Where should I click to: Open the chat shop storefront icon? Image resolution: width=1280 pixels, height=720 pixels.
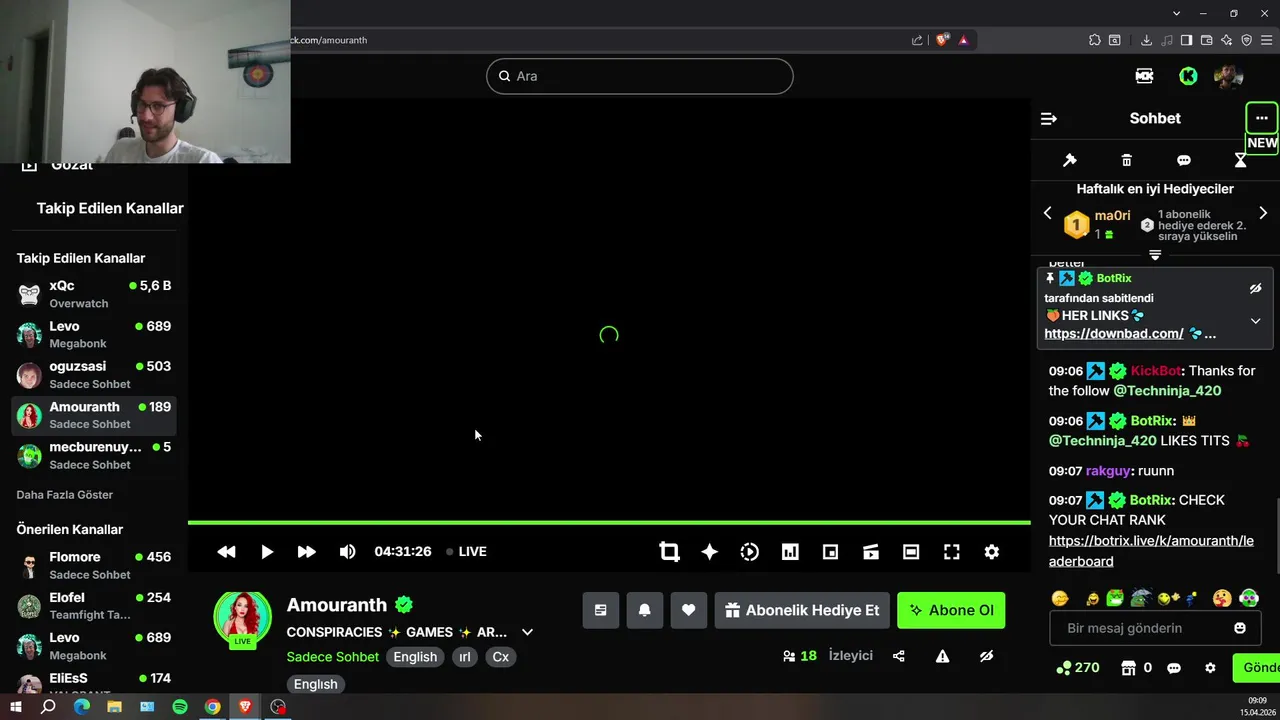pos(1129,668)
